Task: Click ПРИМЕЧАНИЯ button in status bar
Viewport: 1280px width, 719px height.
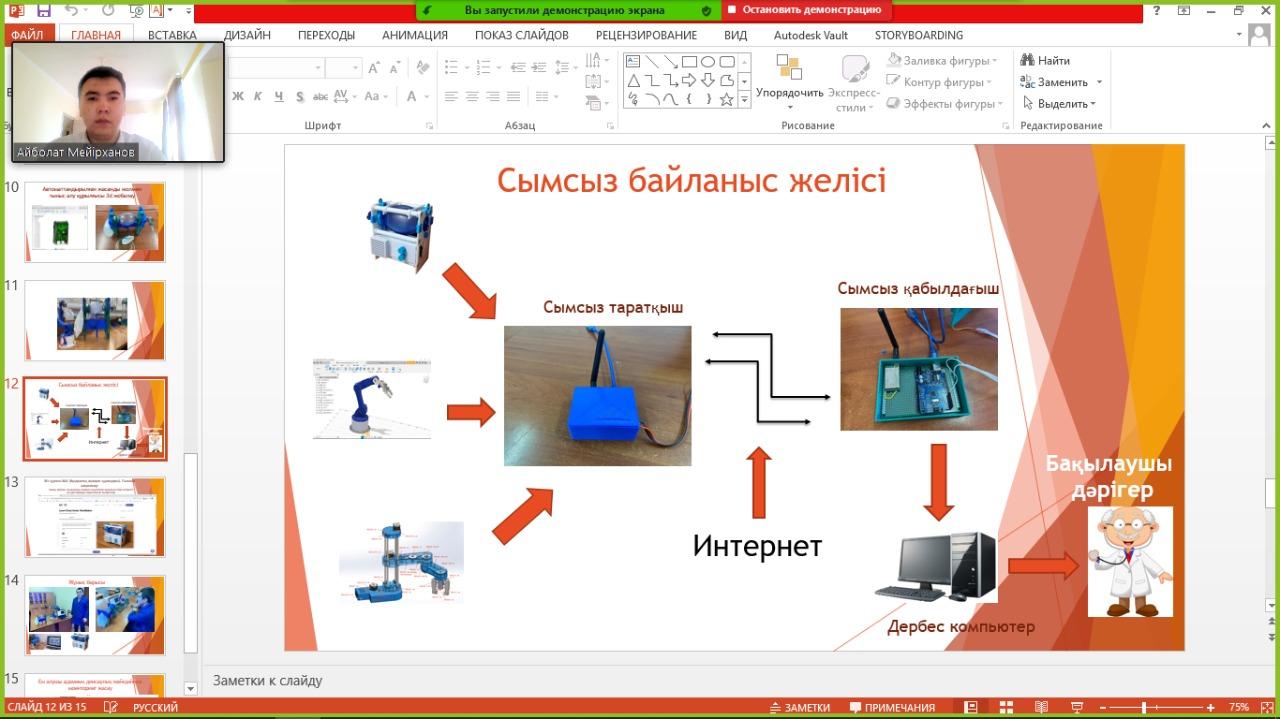Action: tap(892, 707)
